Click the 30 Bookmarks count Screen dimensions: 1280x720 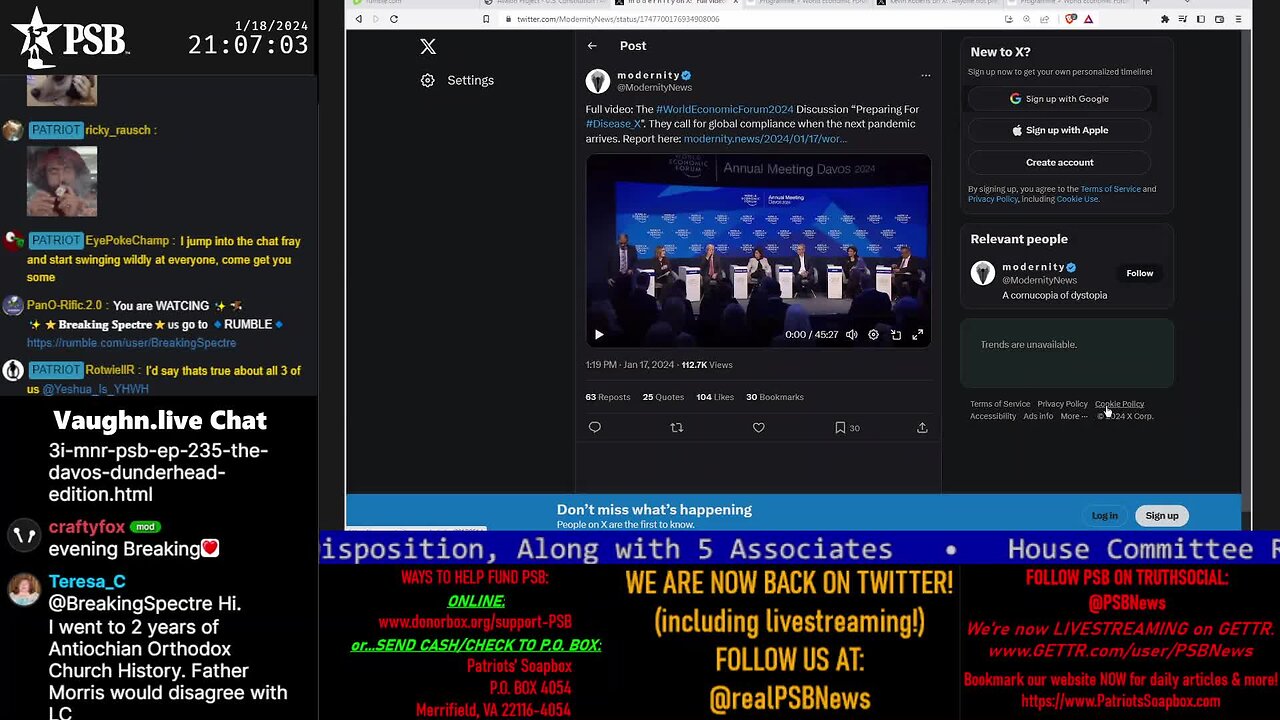pos(775,397)
